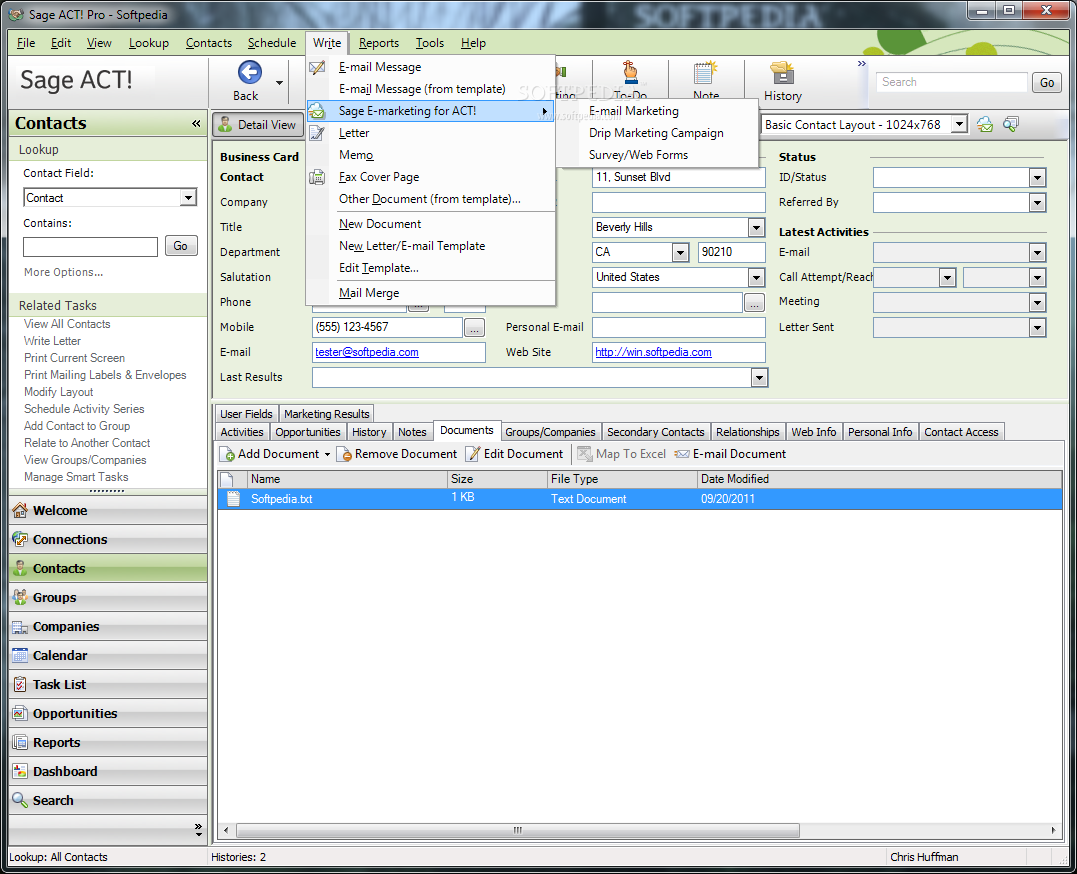Open the Referred By dropdown
1077x874 pixels.
pos(1037,203)
